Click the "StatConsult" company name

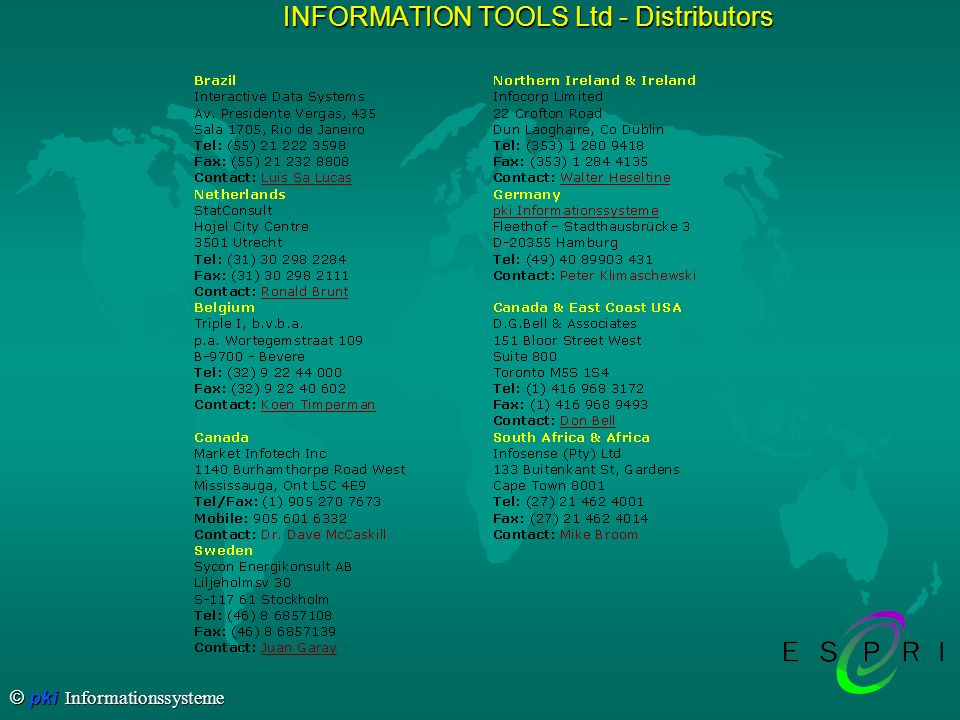pyautogui.click(x=233, y=211)
